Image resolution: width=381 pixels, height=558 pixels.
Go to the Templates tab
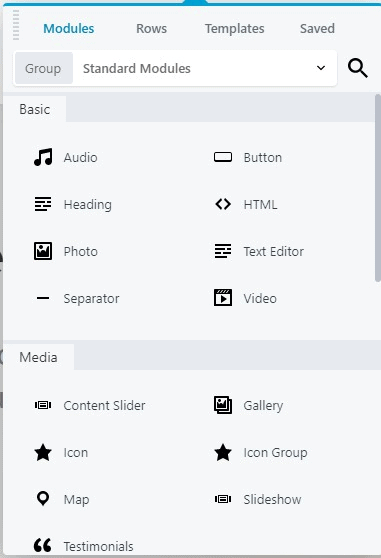point(234,29)
